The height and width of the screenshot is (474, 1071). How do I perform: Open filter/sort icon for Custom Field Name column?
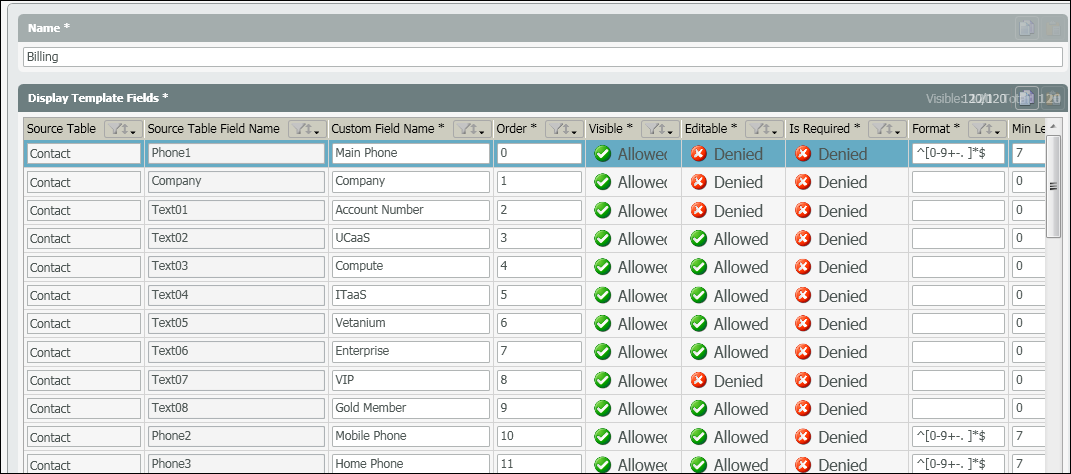pos(471,129)
